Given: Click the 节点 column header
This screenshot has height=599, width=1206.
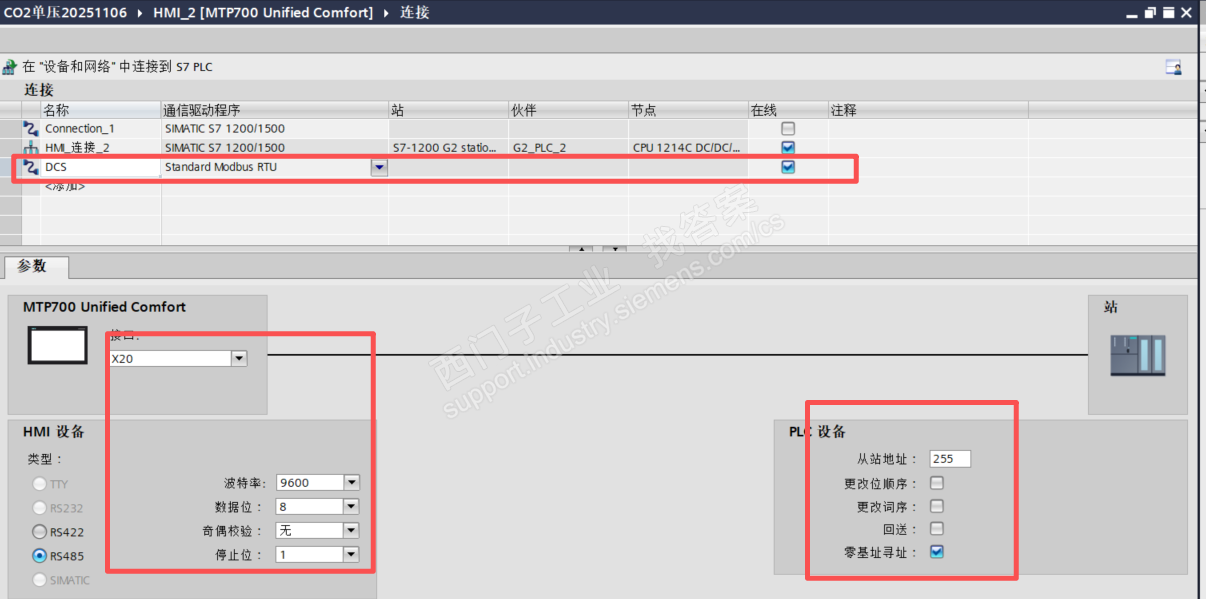Looking at the screenshot, I should [x=688, y=110].
